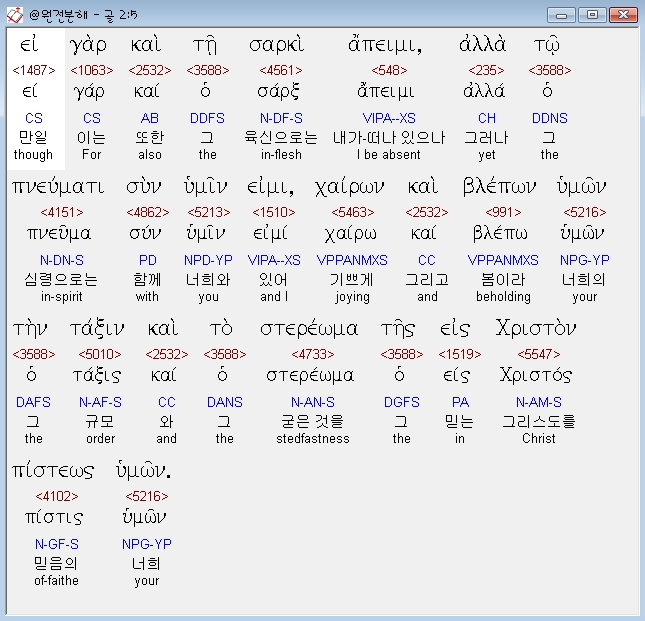Click the lemma σάρξ

coord(278,91)
